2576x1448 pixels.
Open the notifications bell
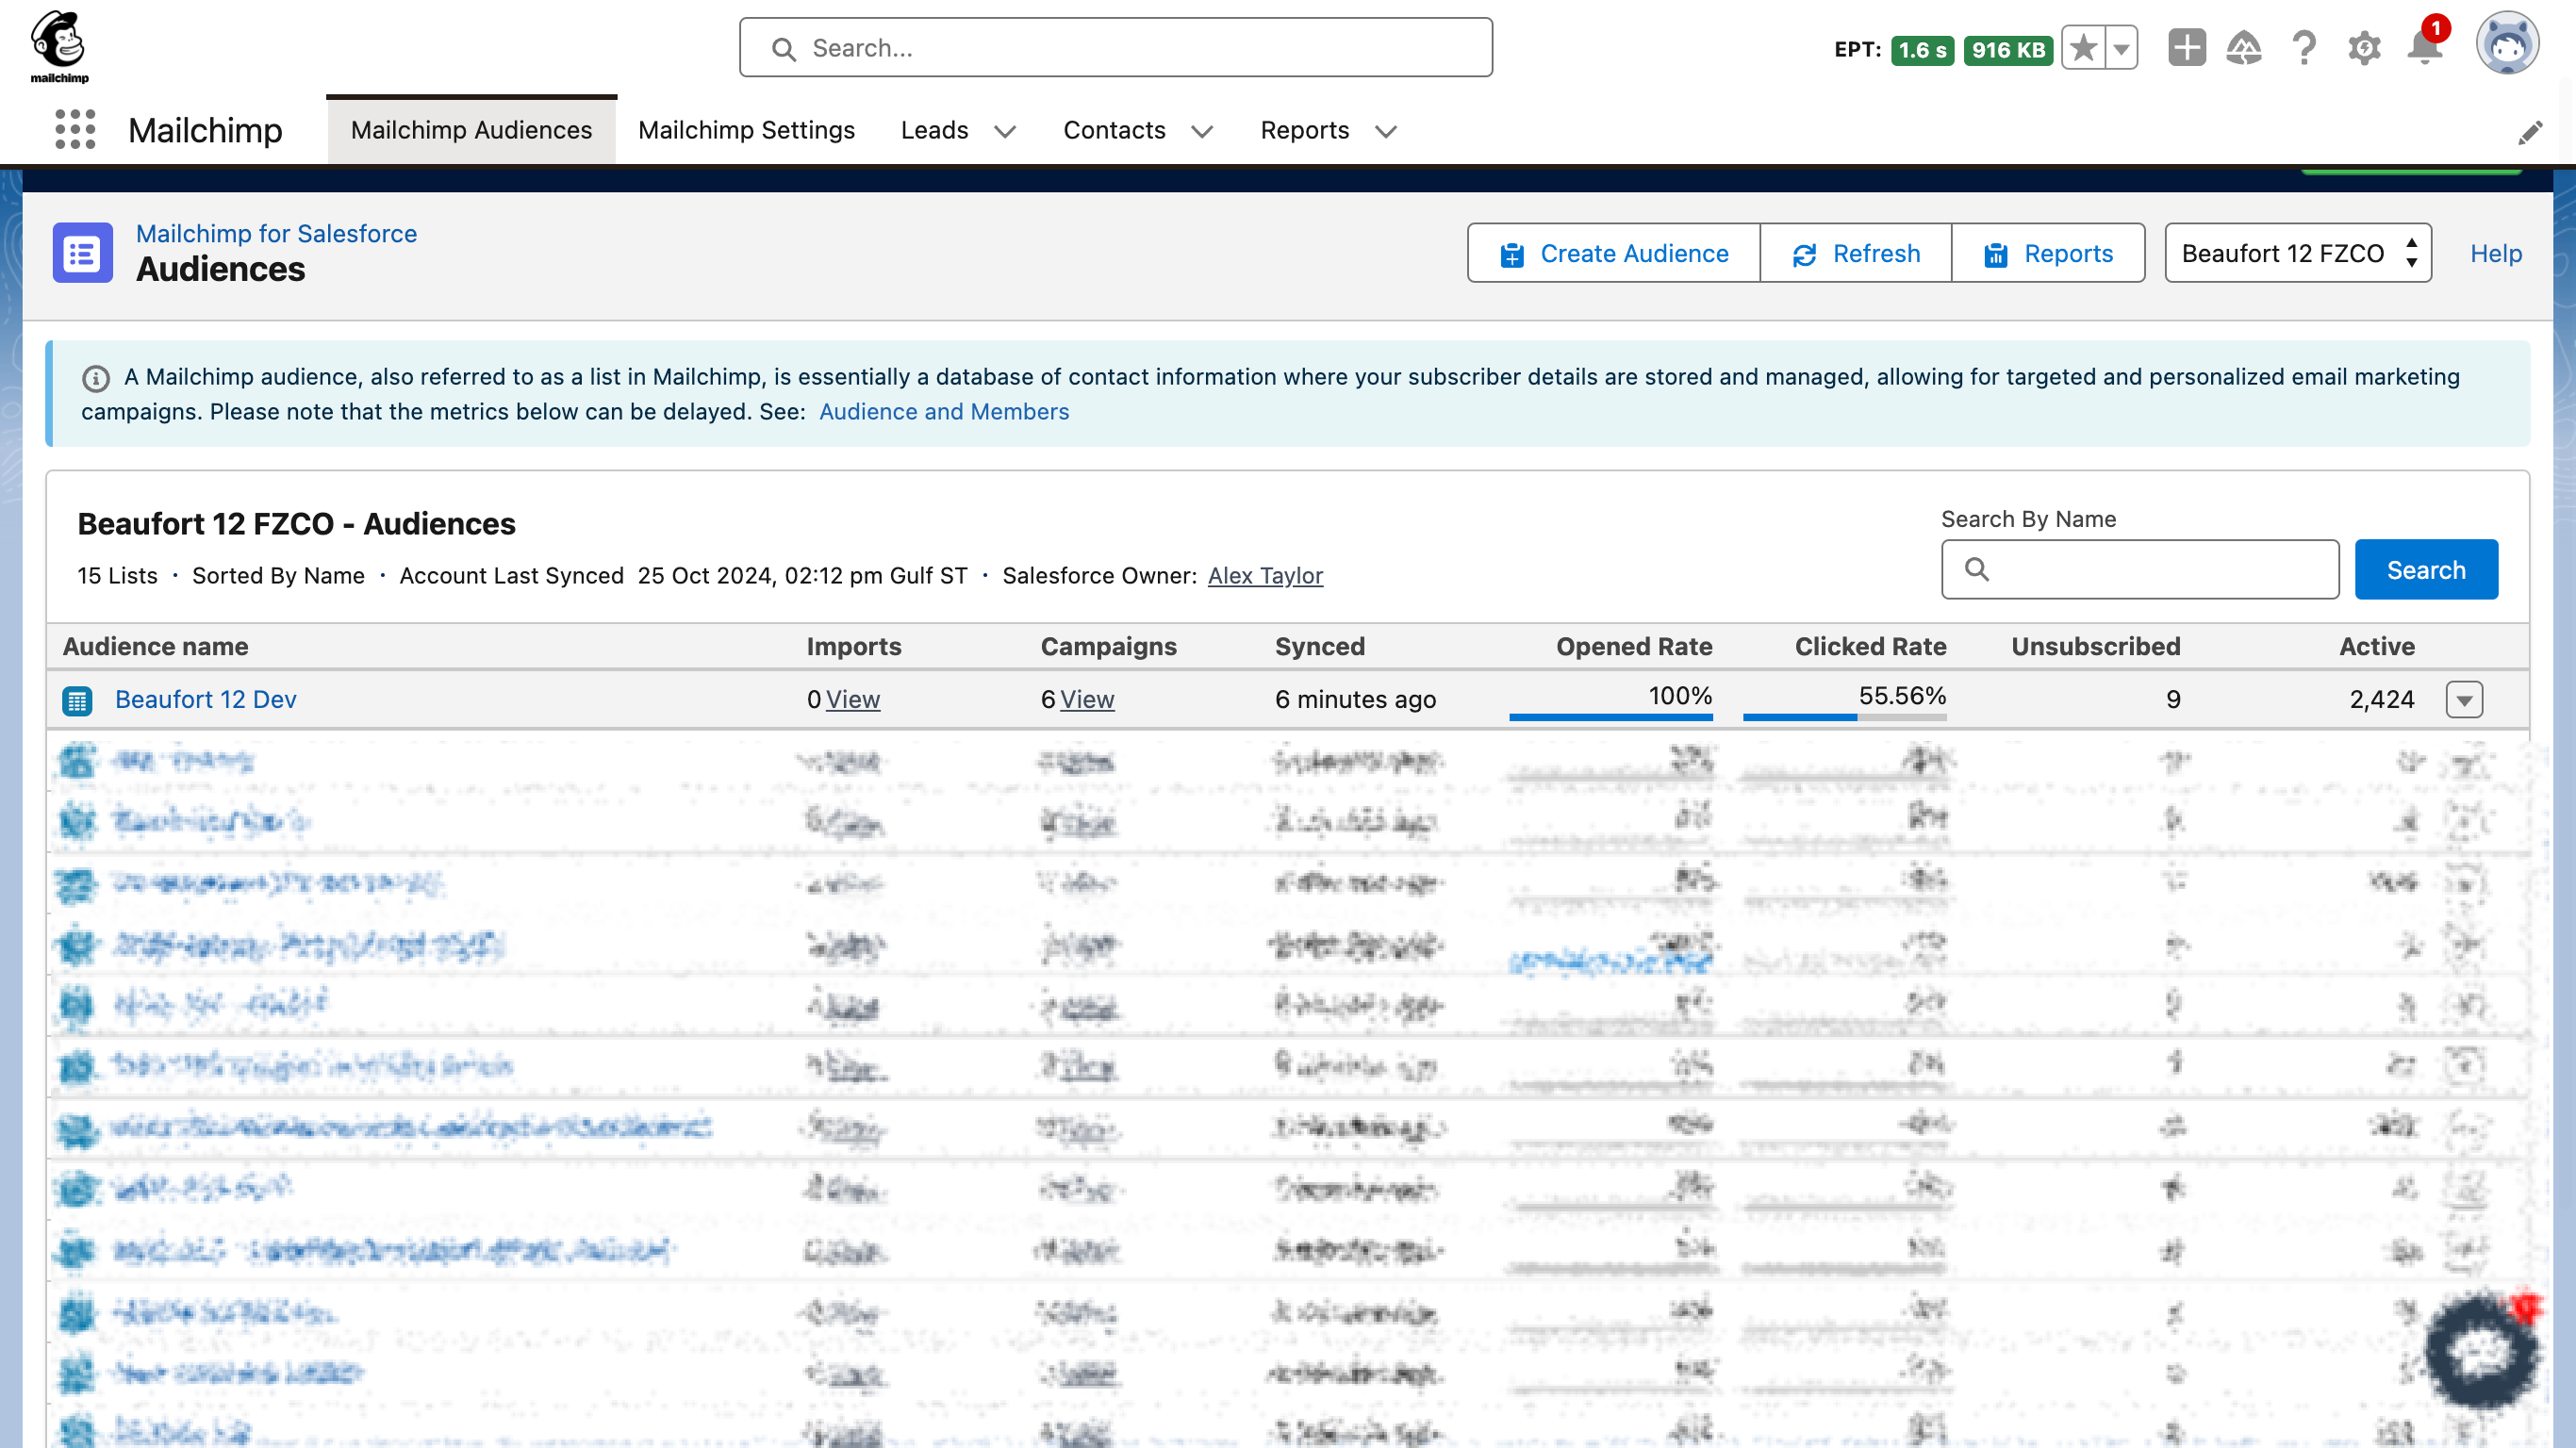point(2425,47)
